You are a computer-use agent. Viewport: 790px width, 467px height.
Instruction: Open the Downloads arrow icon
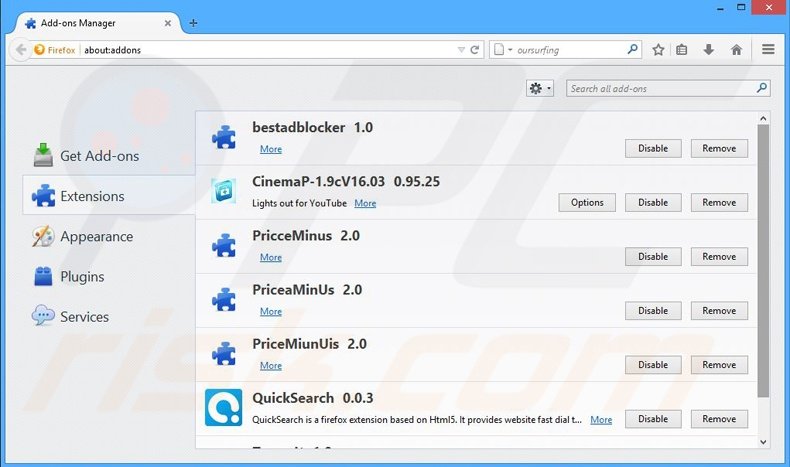point(709,49)
